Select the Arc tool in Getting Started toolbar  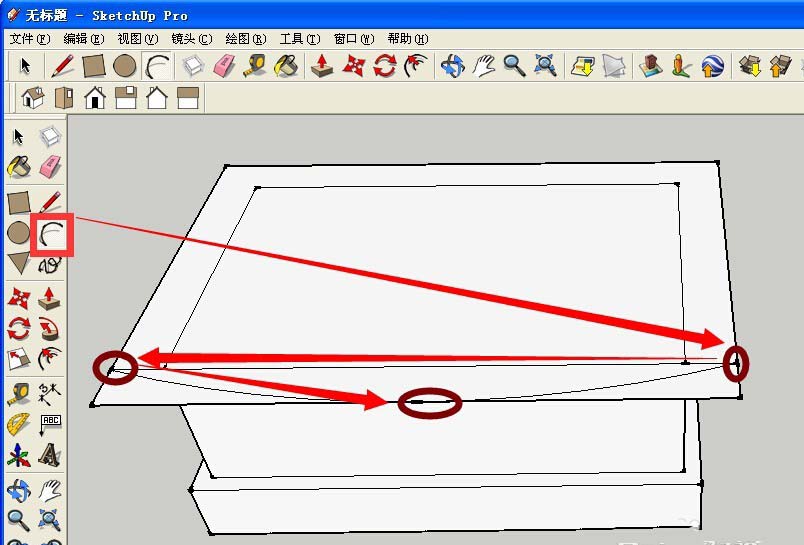tap(156, 66)
